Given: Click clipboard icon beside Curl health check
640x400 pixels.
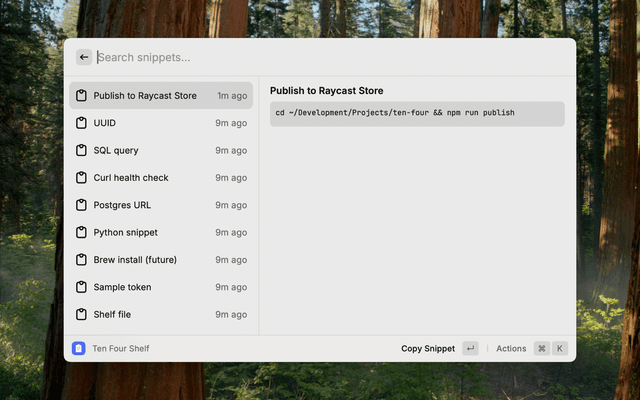Looking at the screenshot, I should [81, 178].
